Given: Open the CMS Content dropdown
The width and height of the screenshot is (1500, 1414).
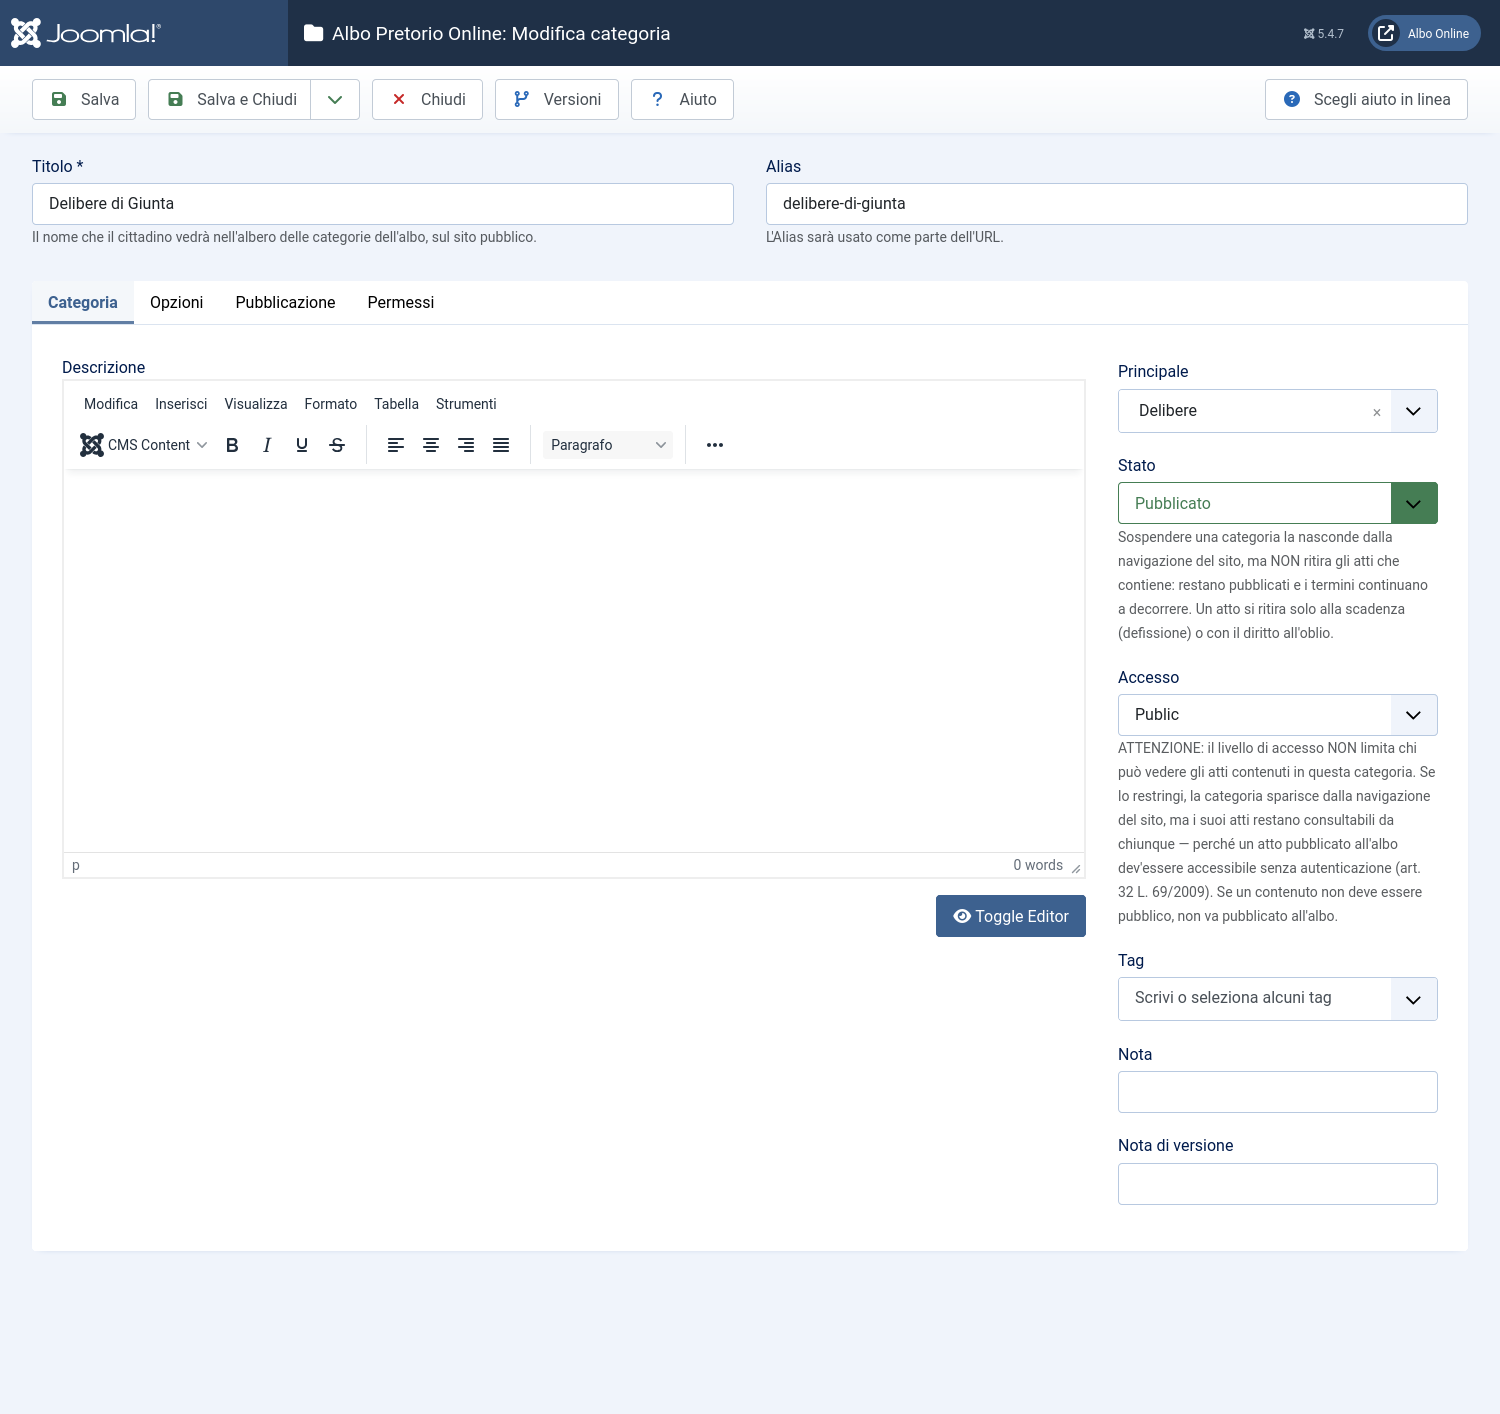Looking at the screenshot, I should tap(144, 445).
